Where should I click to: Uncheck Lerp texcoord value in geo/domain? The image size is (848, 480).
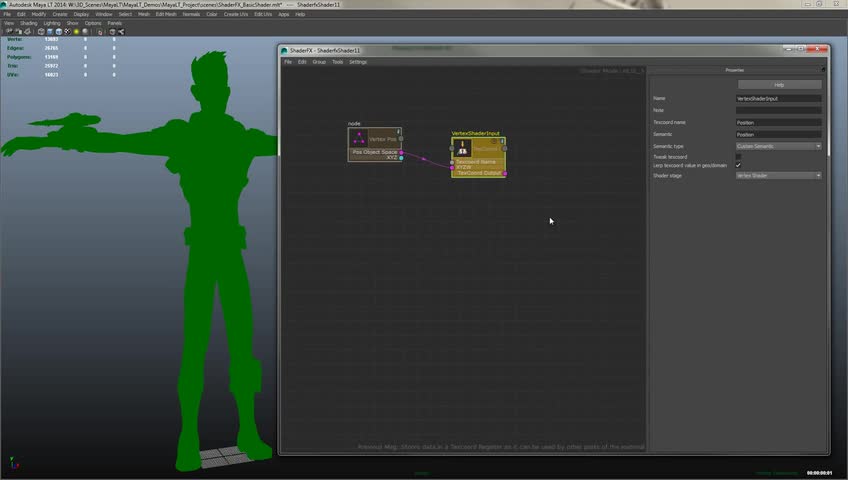(x=738, y=165)
